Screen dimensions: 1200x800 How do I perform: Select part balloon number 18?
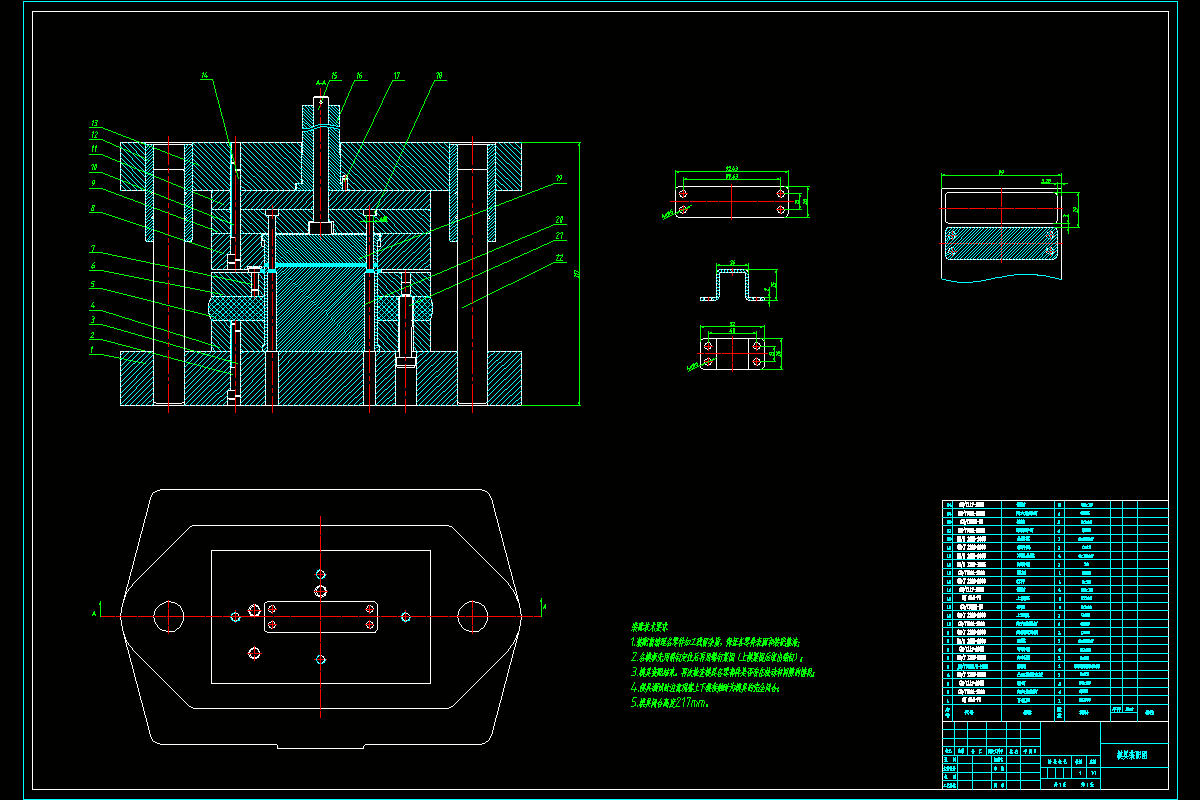pyautogui.click(x=439, y=75)
